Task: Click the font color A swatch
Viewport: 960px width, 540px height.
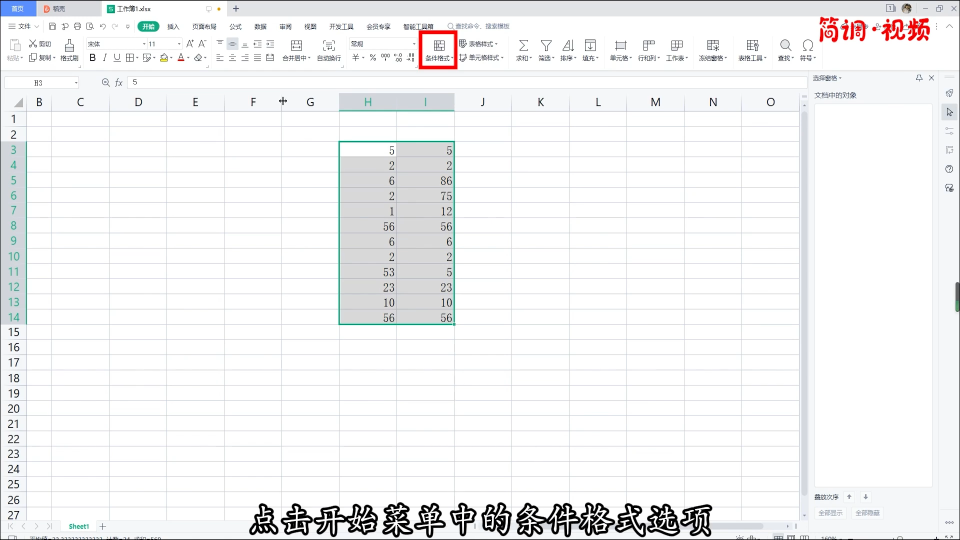Action: 180,58
